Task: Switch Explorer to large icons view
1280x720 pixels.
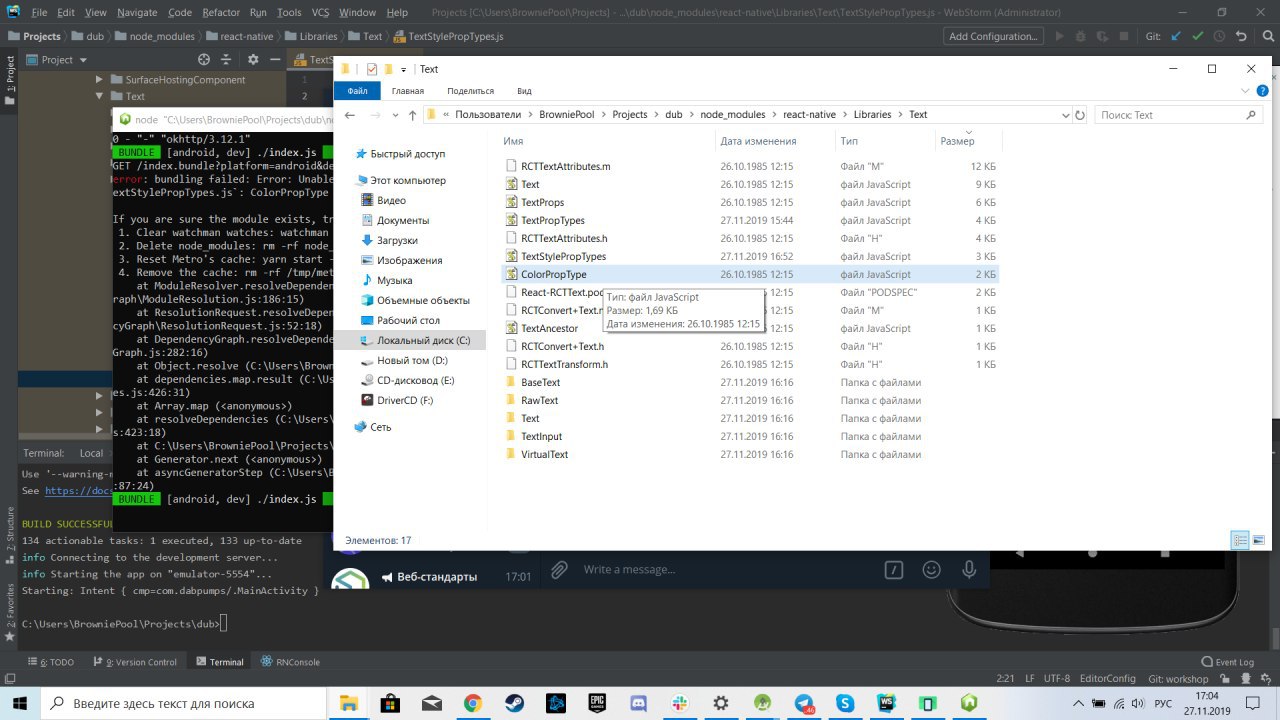Action: tap(1258, 540)
